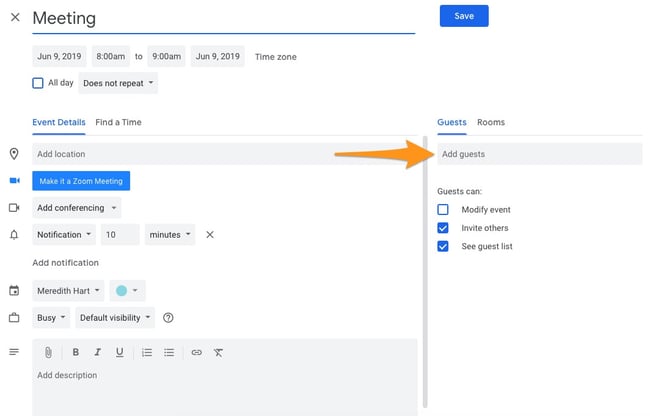Insert a bulleted list
The width and height of the screenshot is (650, 416).
169,352
